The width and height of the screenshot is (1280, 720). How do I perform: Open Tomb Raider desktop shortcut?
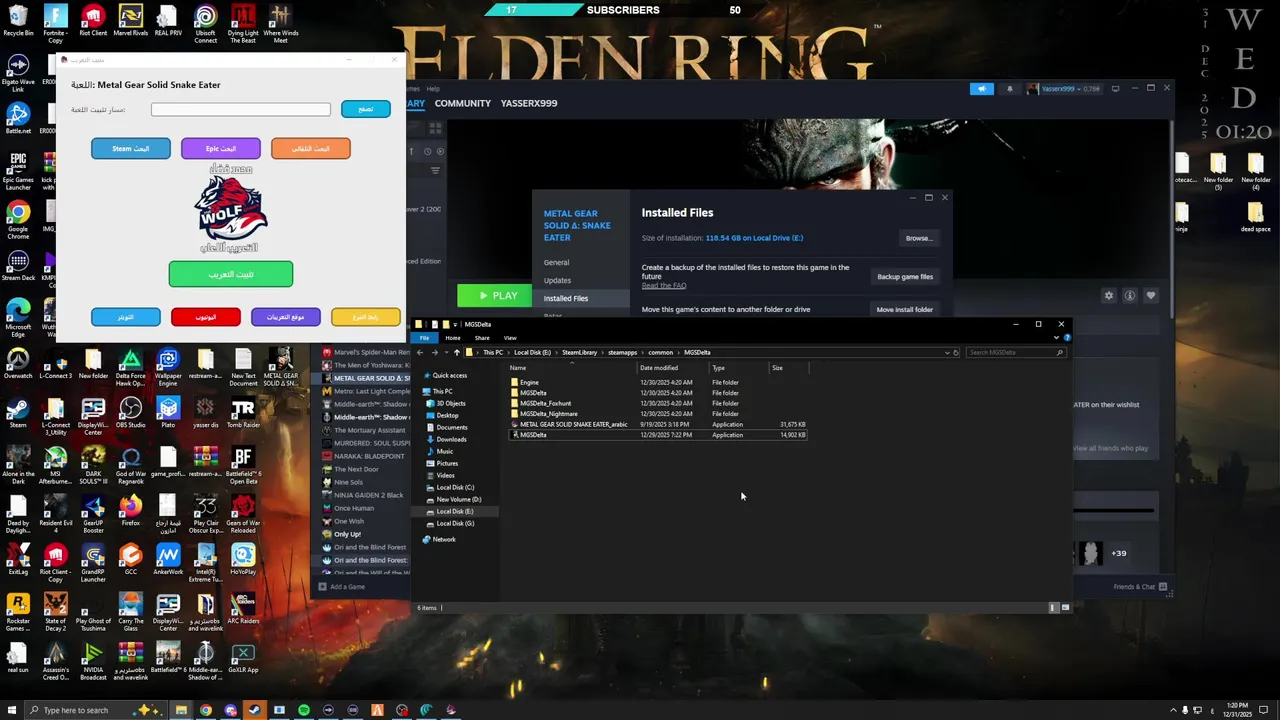[243, 412]
